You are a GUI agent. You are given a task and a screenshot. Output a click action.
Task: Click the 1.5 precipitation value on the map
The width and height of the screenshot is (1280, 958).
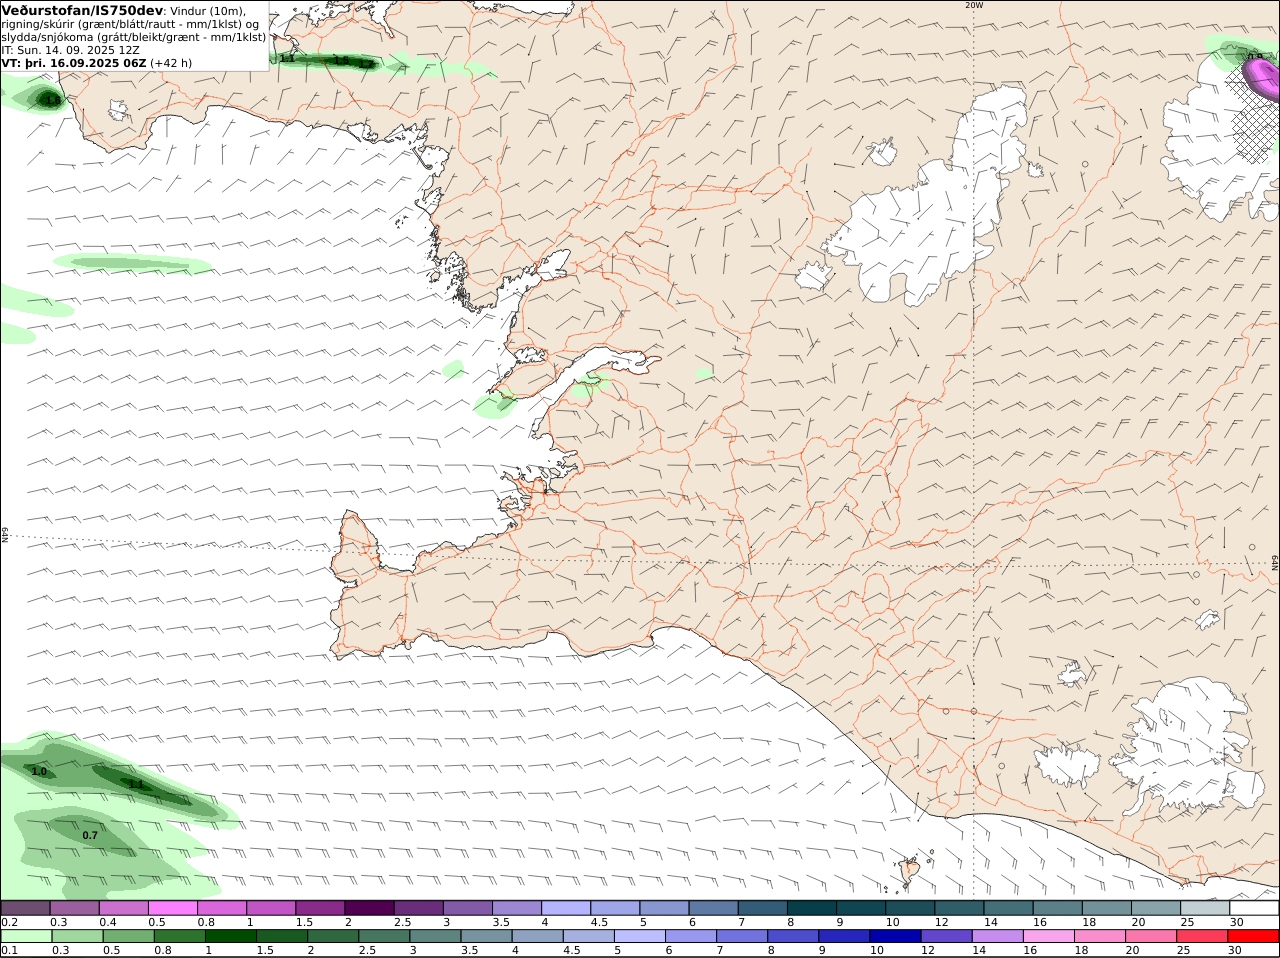click(x=341, y=60)
